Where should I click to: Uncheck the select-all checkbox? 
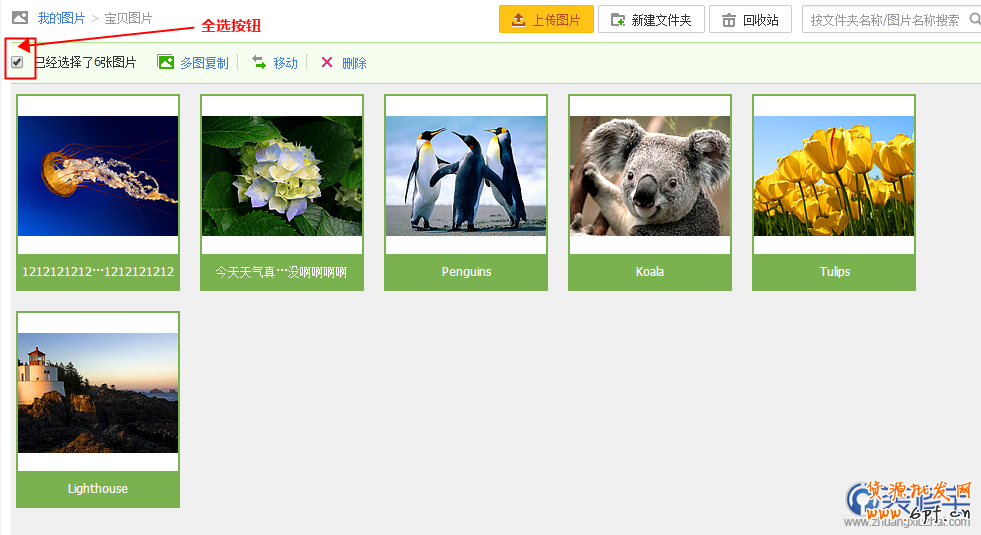17,62
